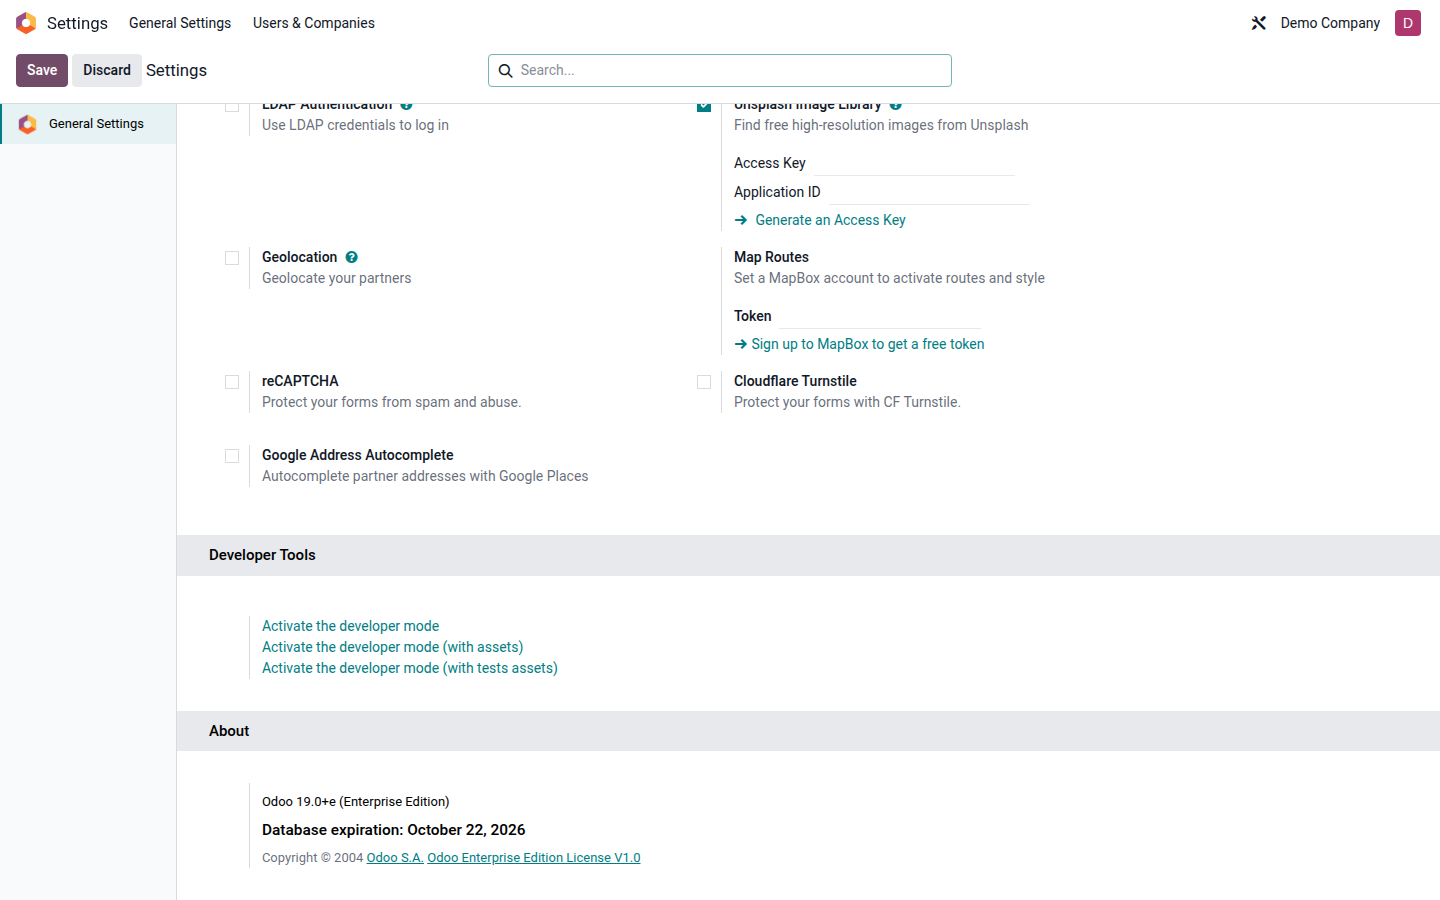Screen dimensions: 1440x900
Task: Click the General Settings sidebar icon
Action: tap(28, 124)
